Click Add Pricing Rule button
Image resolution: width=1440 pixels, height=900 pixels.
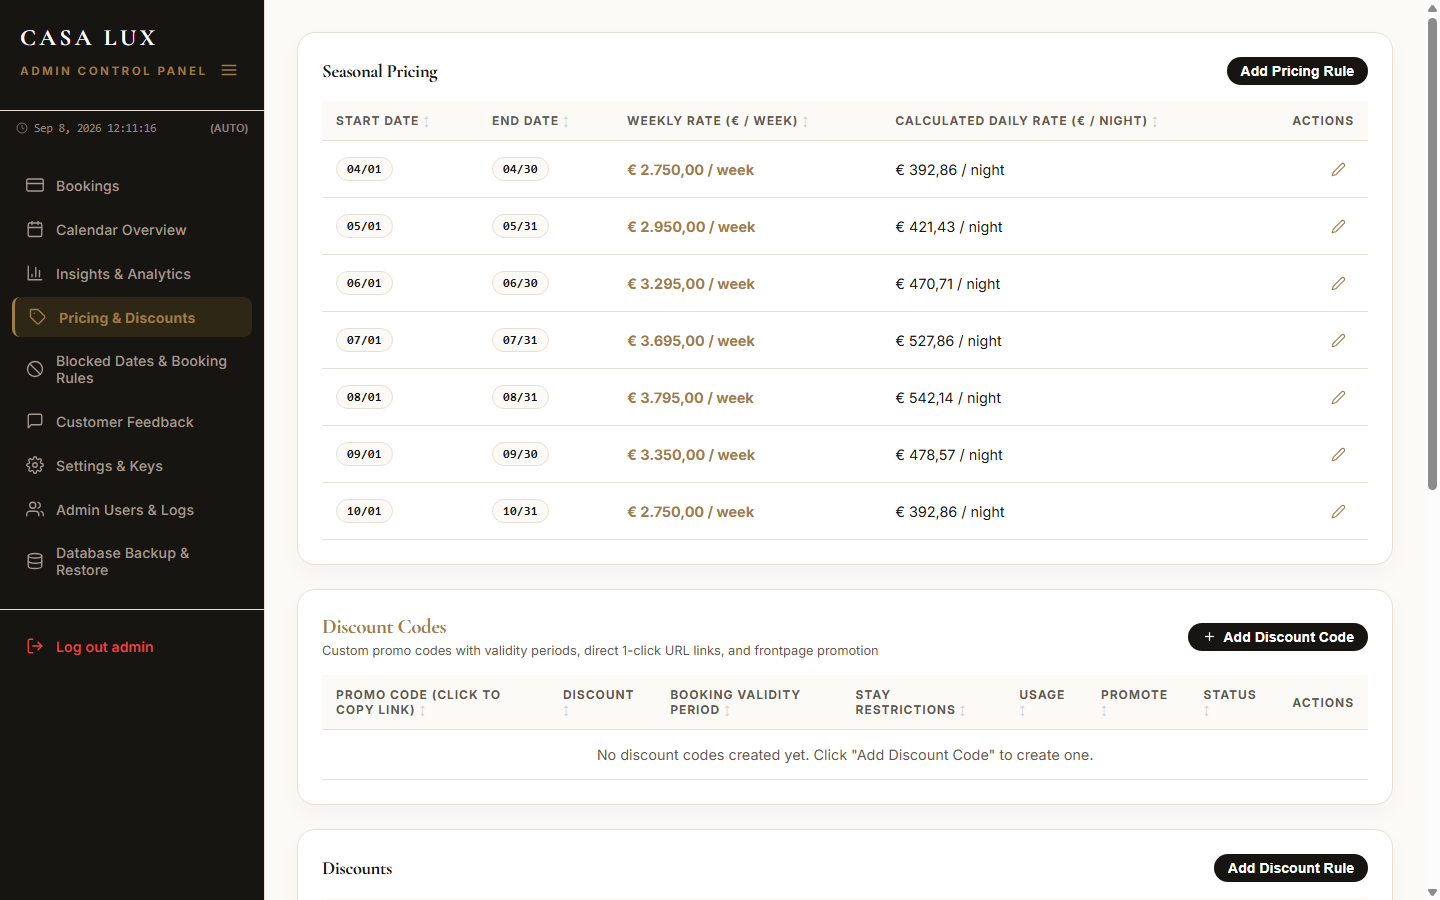tap(1297, 71)
